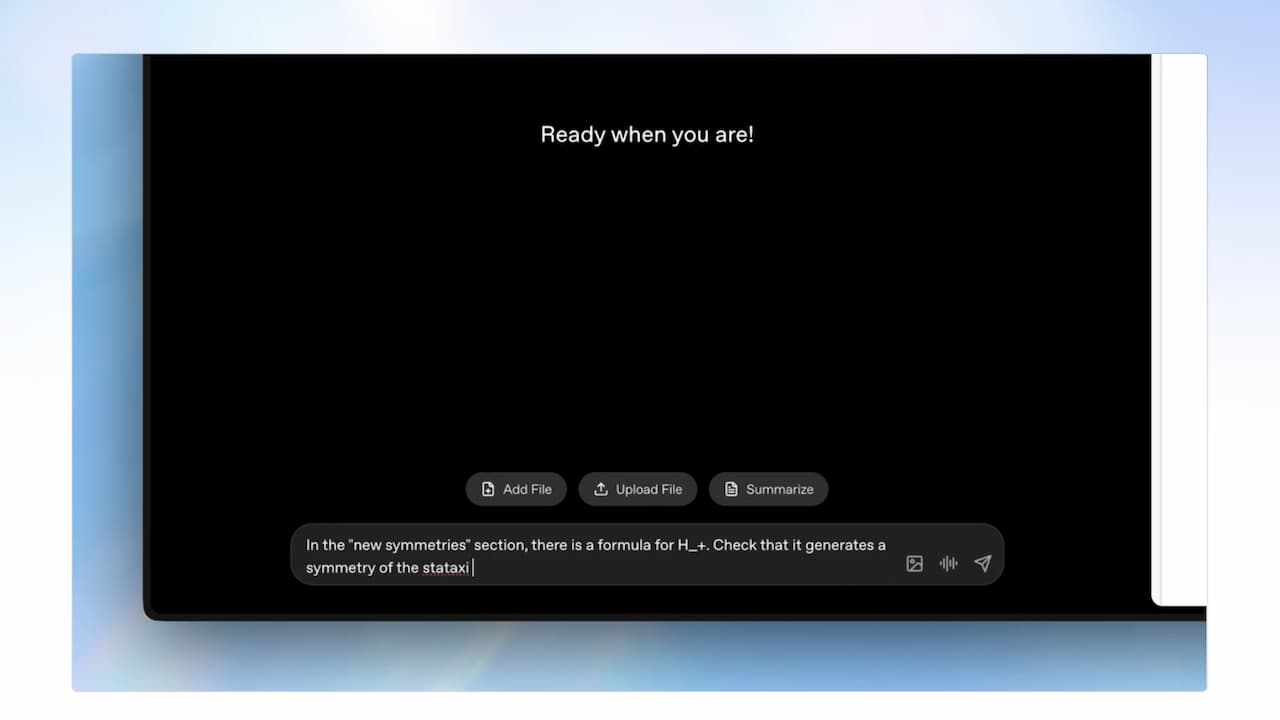Start voice input with the waveform icon
1280x720 pixels.
pyautogui.click(x=948, y=564)
